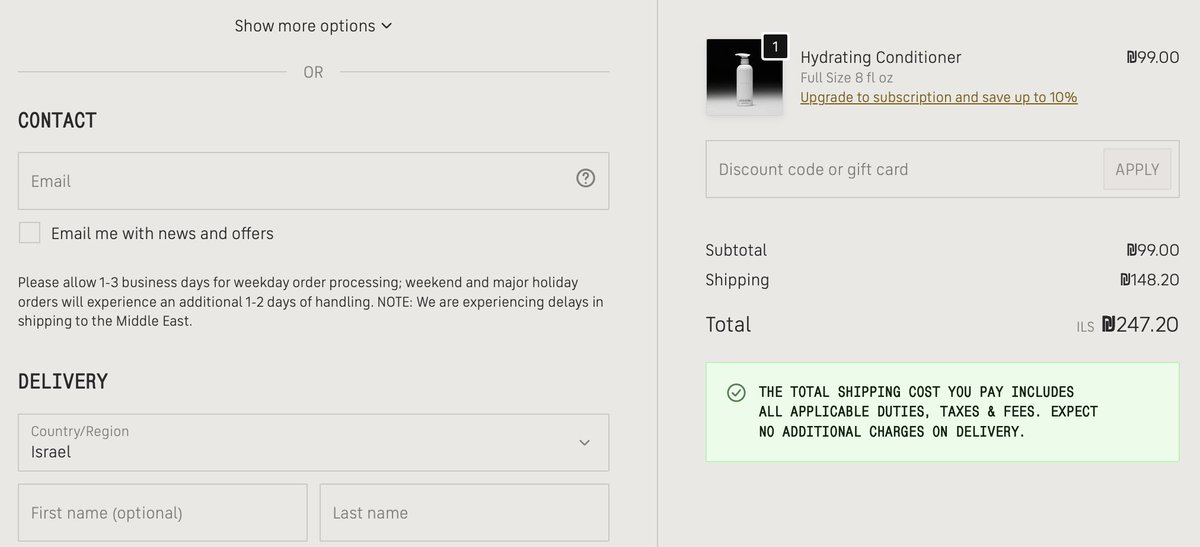The image size is (1200, 547).
Task: Click the duties and taxes included notice text
Action: pyautogui.click(x=928, y=412)
